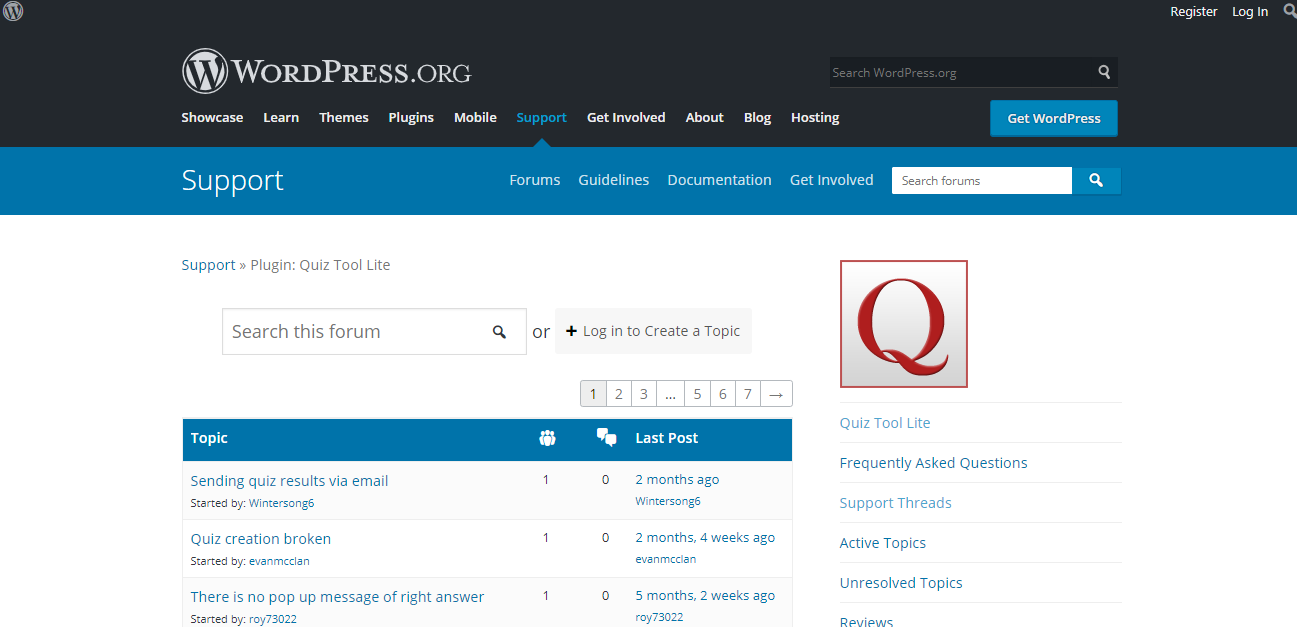Open Get Involved in Support sub-navigation
1297x627 pixels.
832,180
